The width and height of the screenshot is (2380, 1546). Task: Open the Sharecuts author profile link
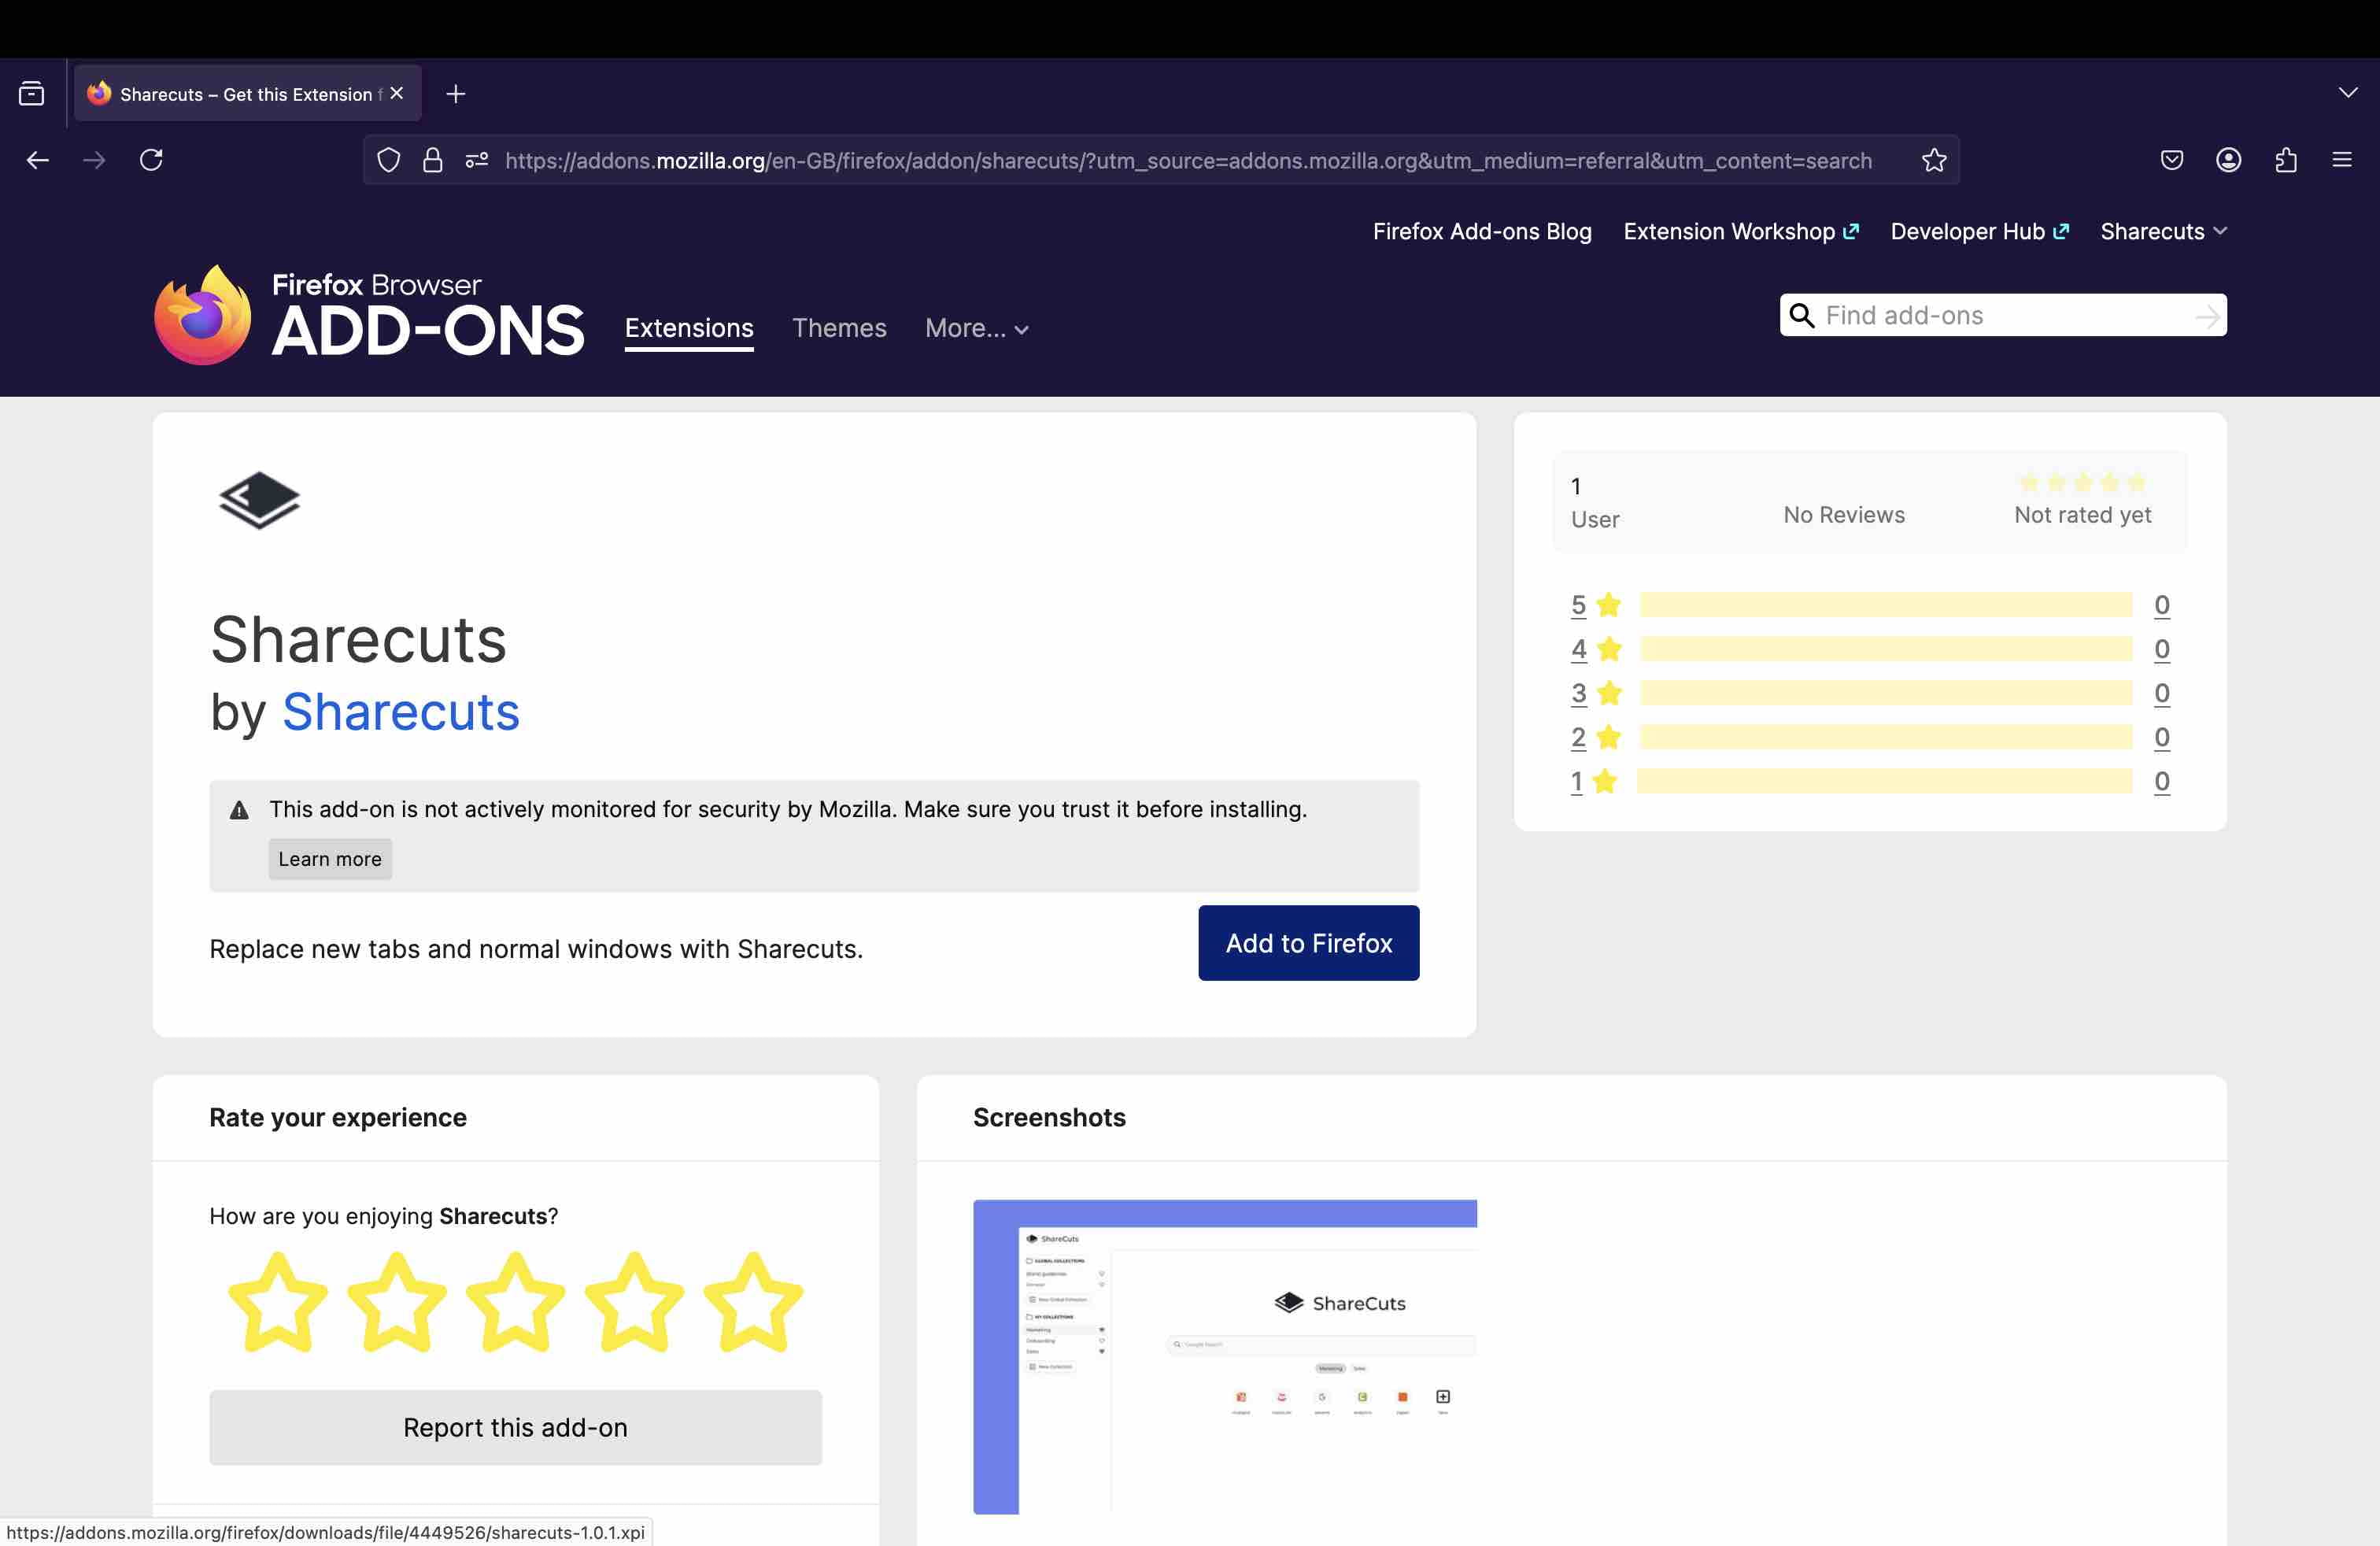coord(400,712)
